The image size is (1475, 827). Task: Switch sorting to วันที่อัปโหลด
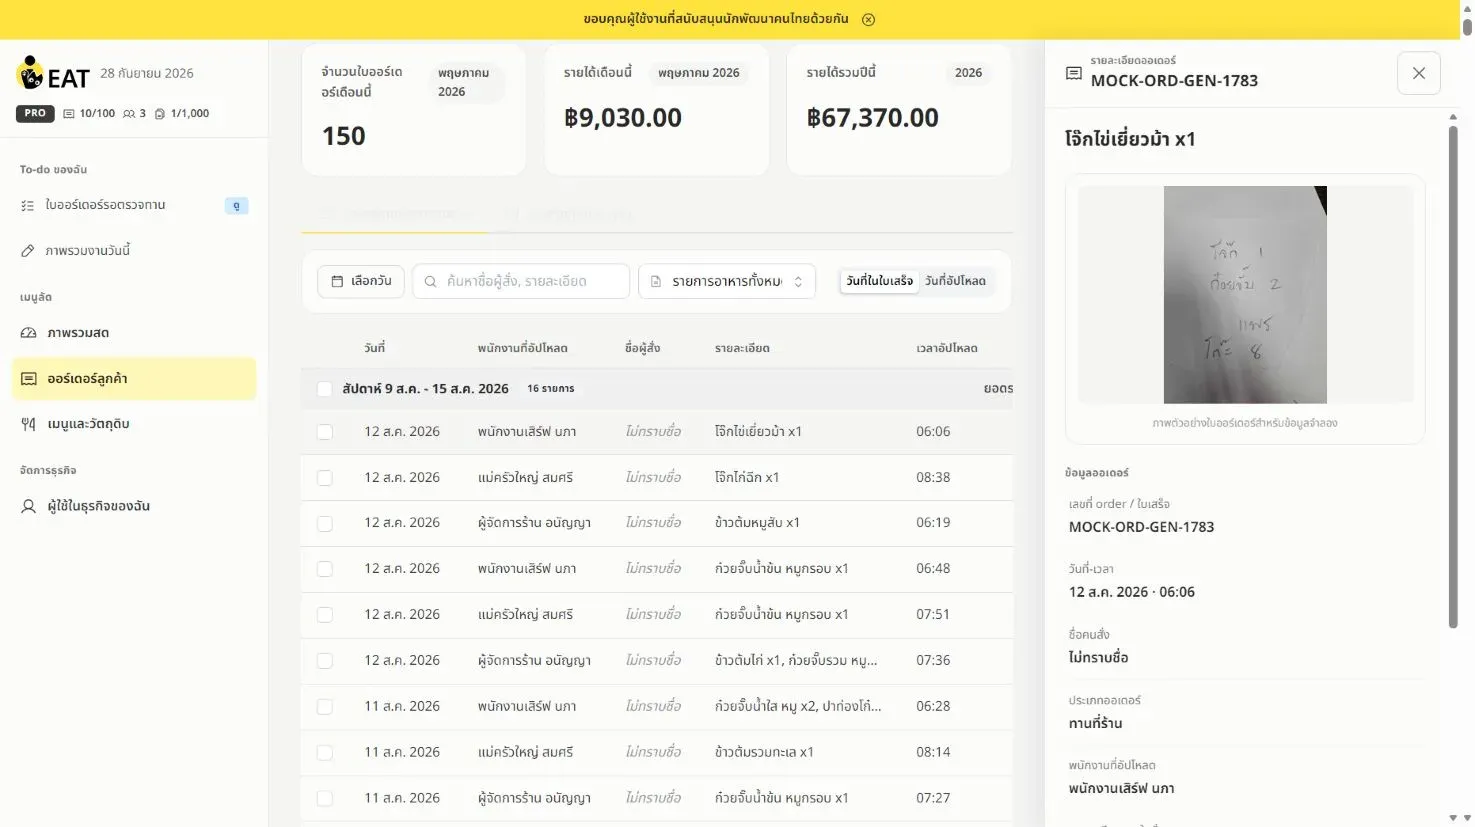click(955, 281)
